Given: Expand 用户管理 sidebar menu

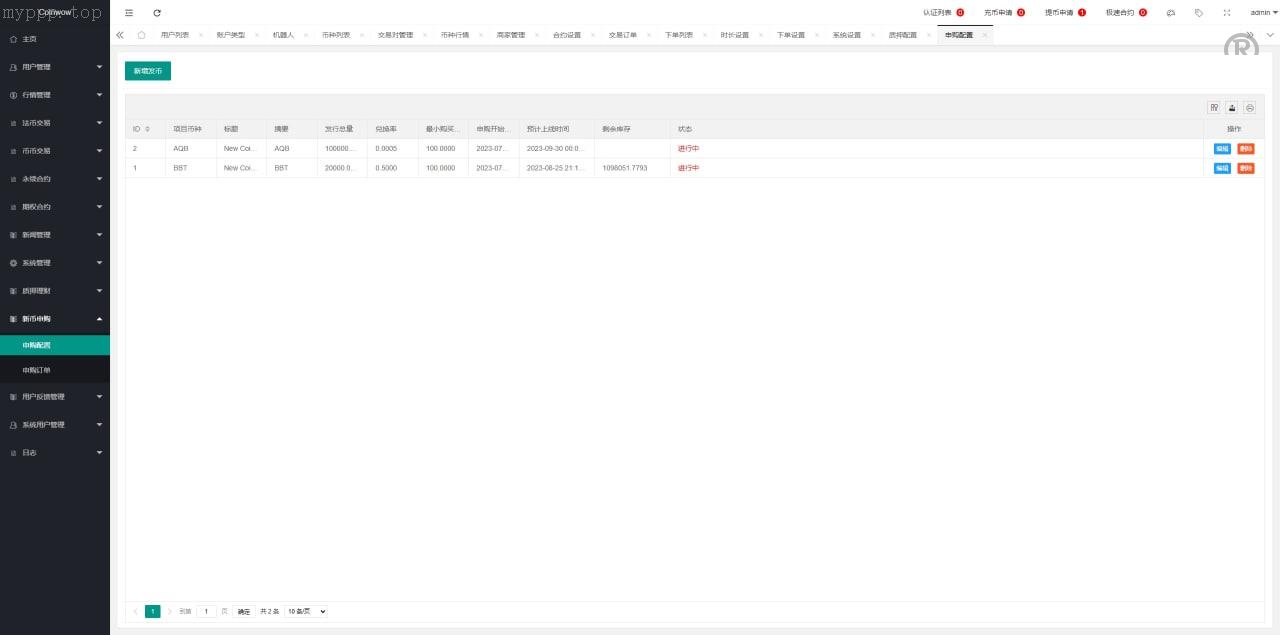Looking at the screenshot, I should pyautogui.click(x=55, y=67).
